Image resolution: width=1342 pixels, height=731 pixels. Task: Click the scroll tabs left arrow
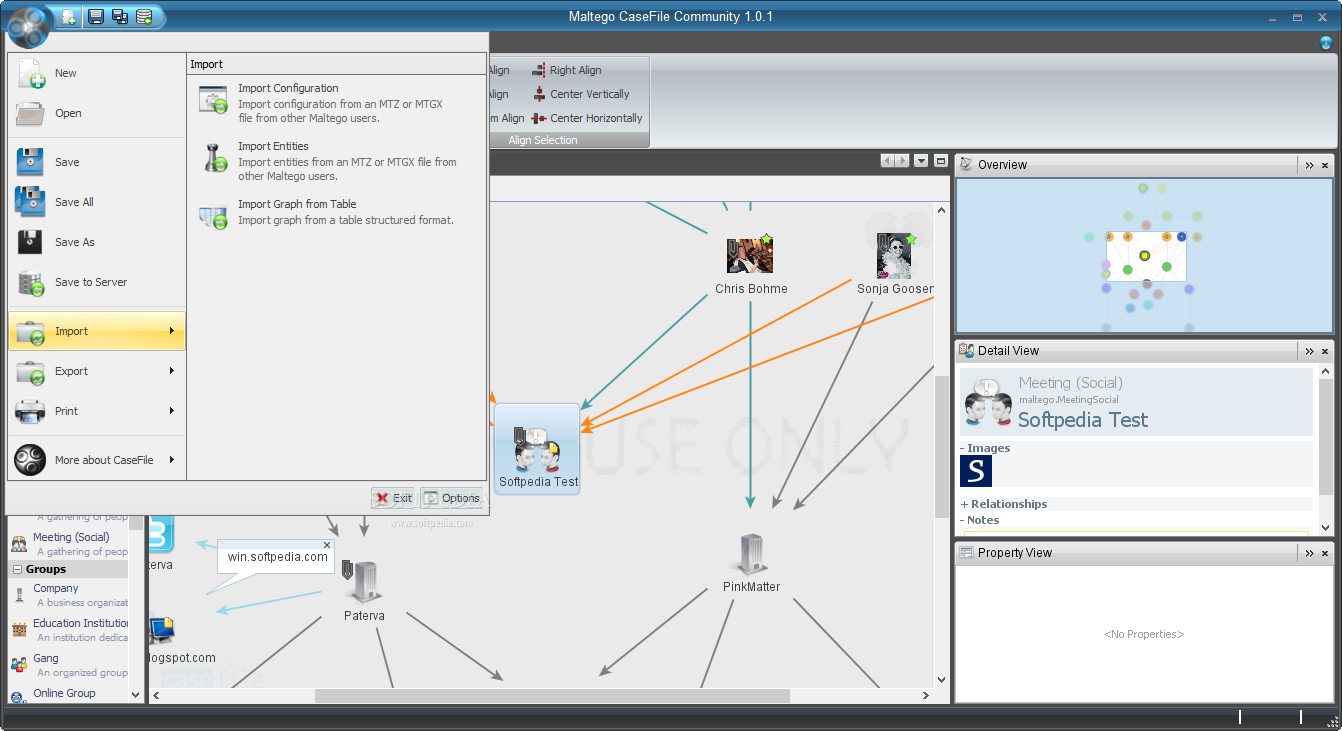tap(887, 161)
